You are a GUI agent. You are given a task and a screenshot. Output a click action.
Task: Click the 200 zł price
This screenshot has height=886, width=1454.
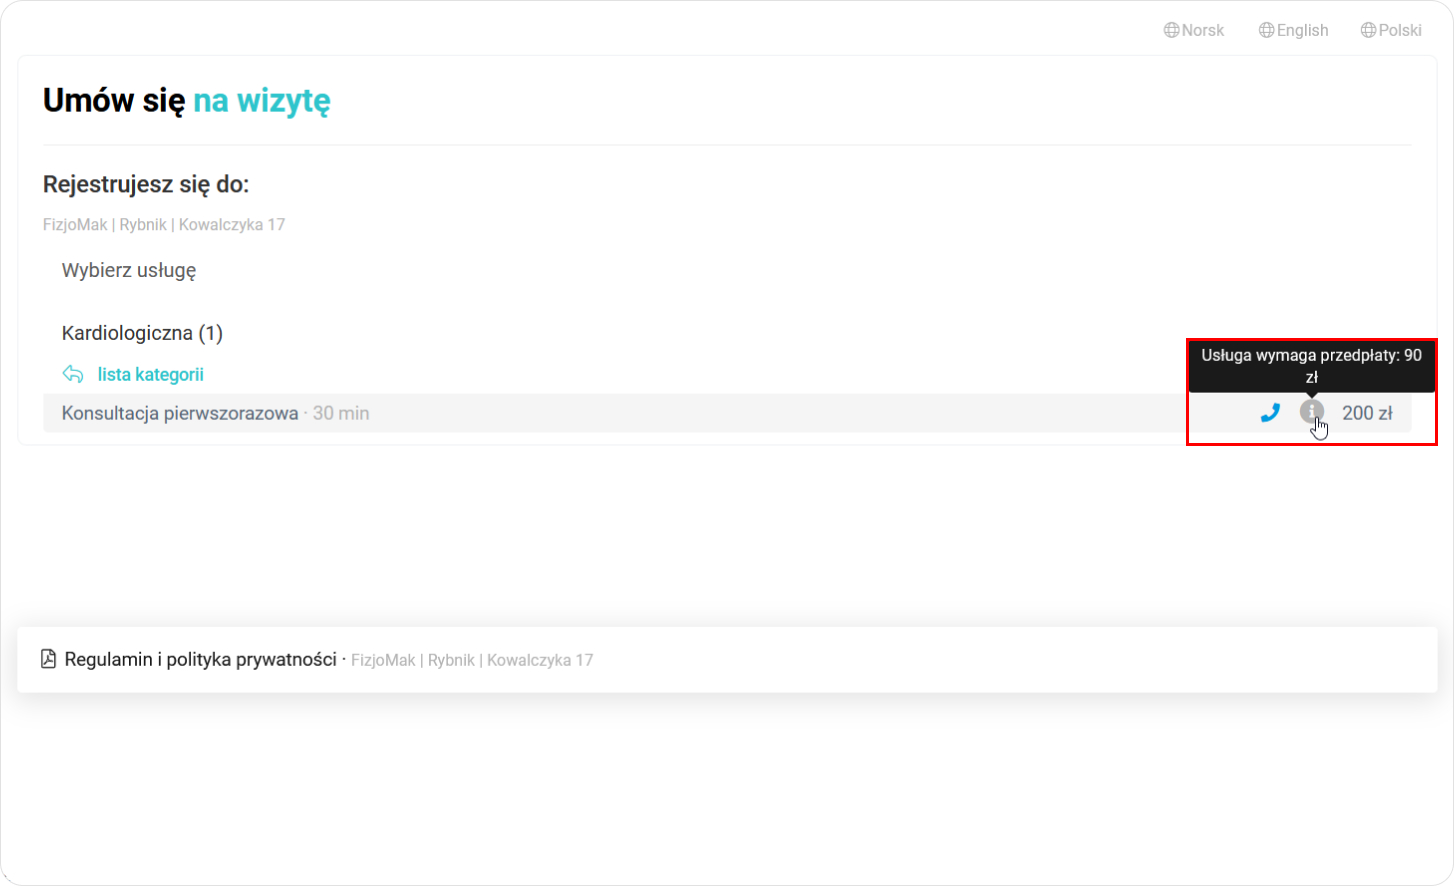pyautogui.click(x=1367, y=413)
